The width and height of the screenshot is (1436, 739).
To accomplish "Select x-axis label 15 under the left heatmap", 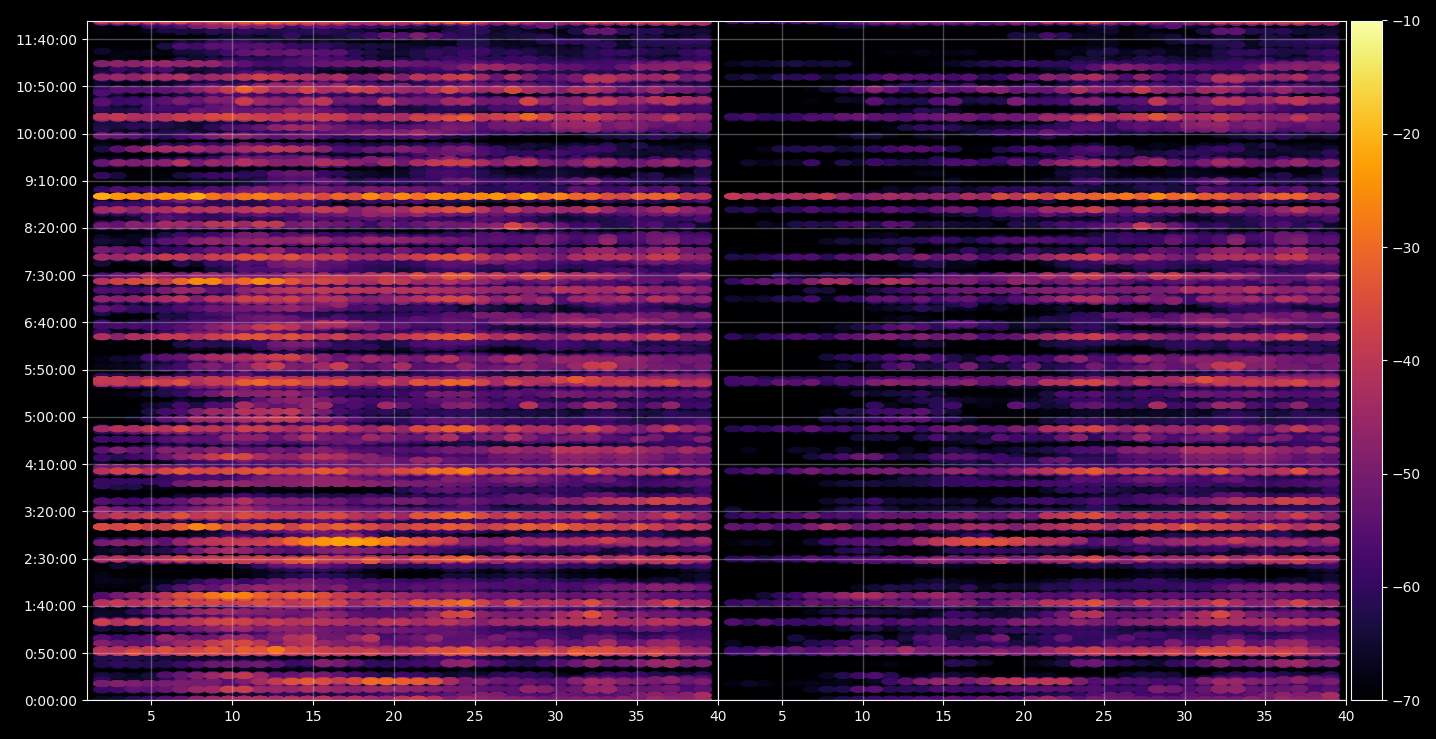I will click(313, 717).
